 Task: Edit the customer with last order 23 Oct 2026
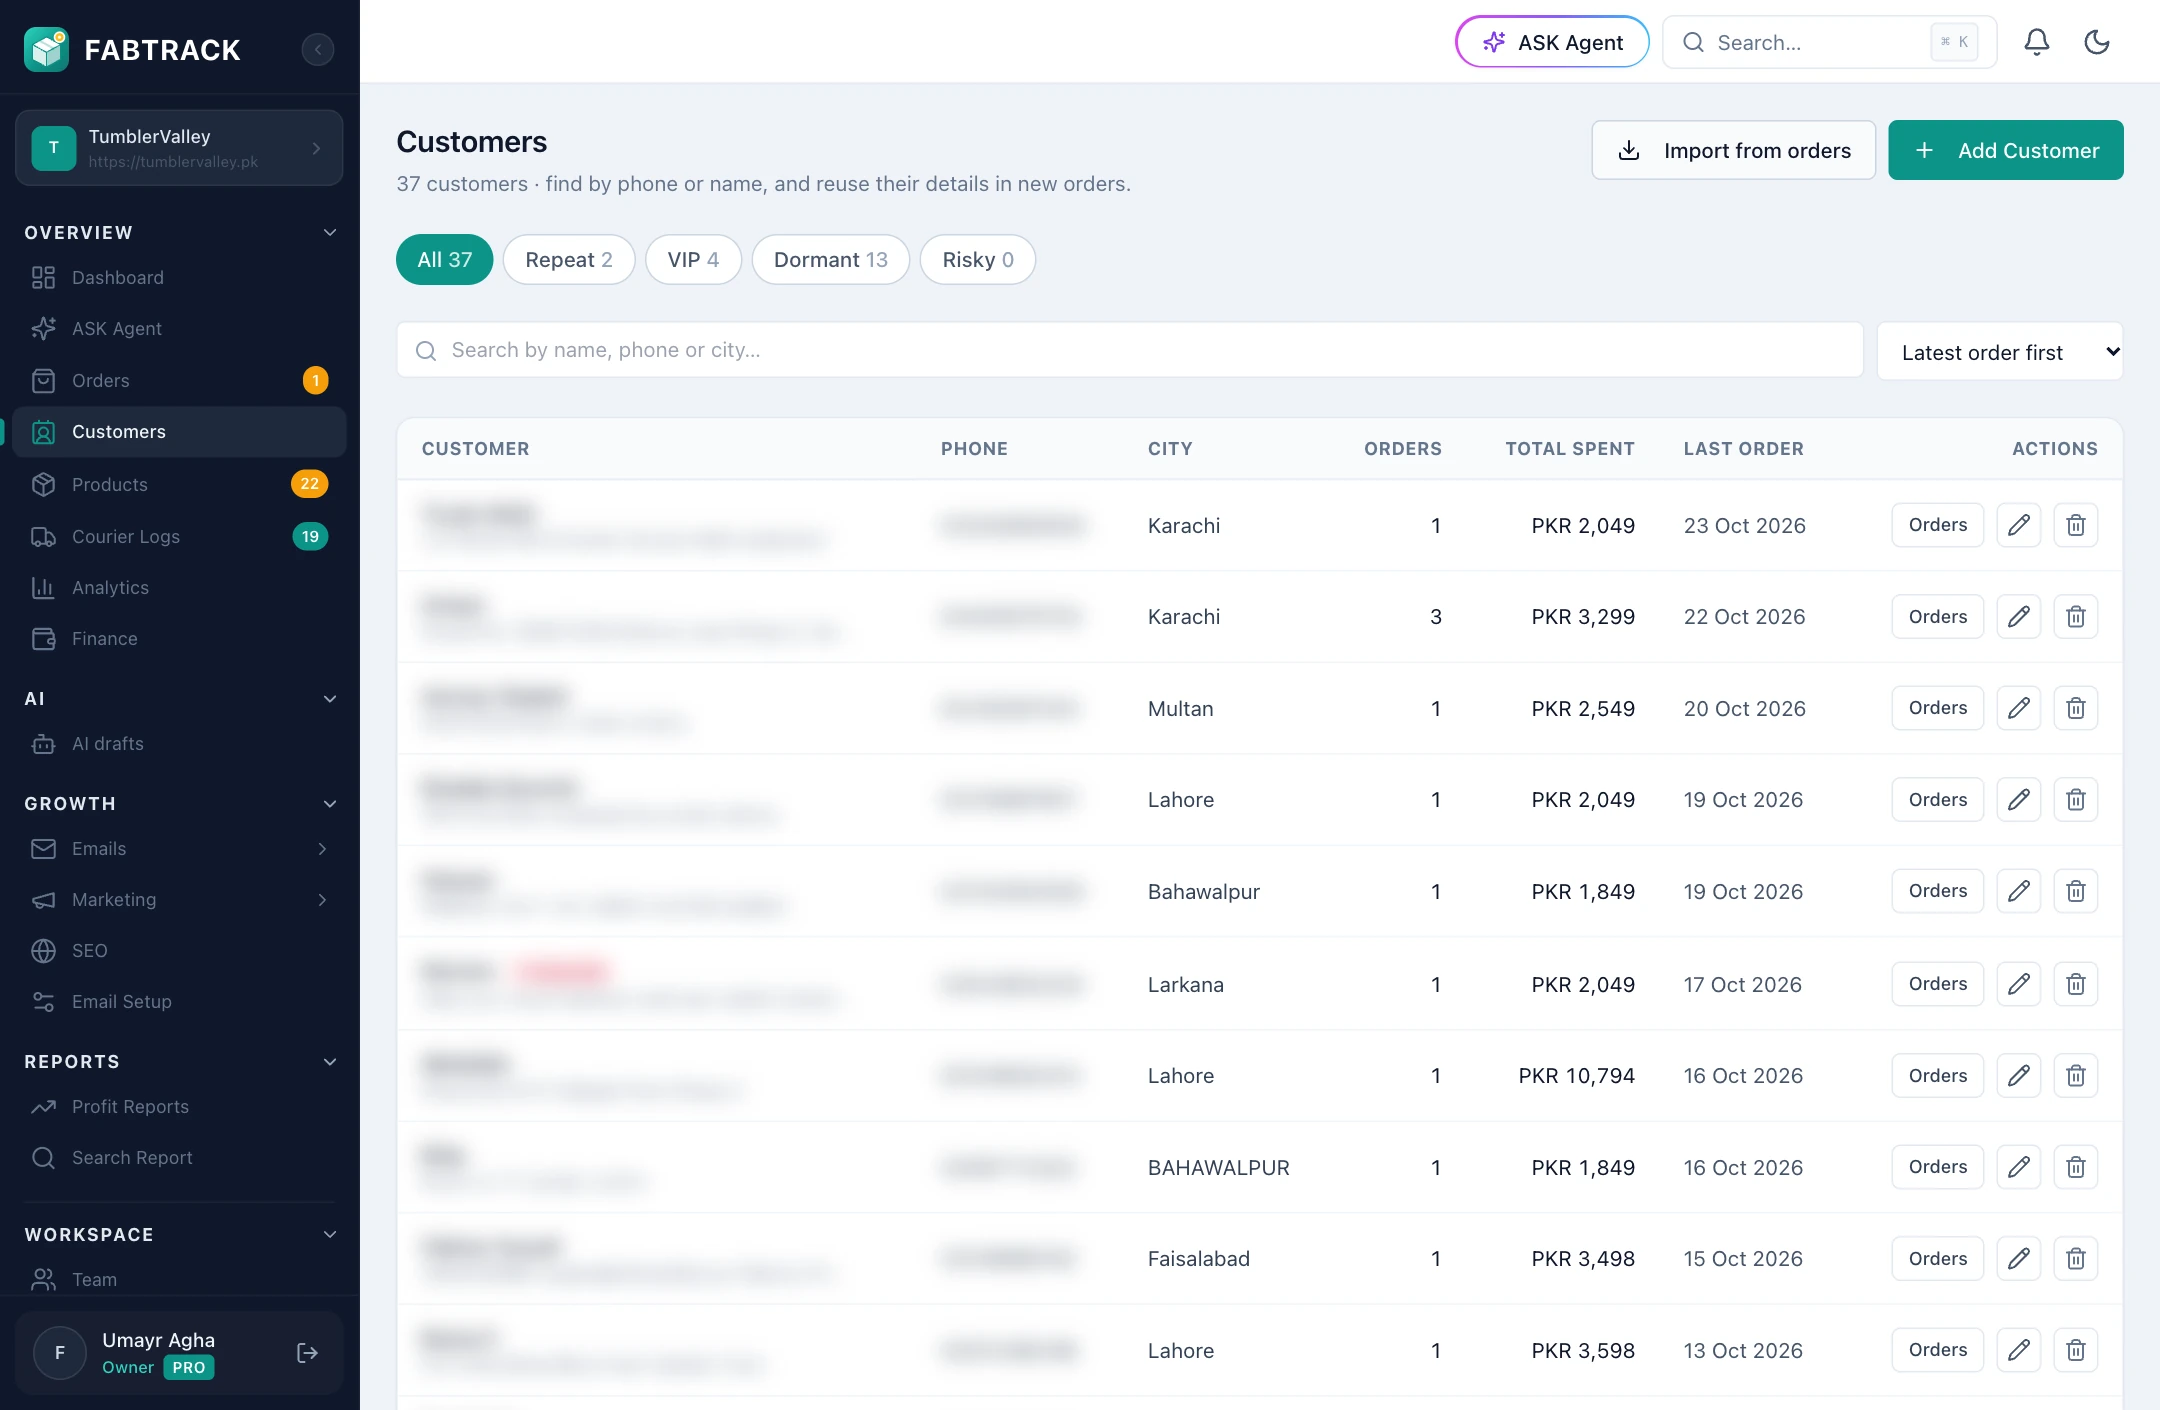[2019, 525]
